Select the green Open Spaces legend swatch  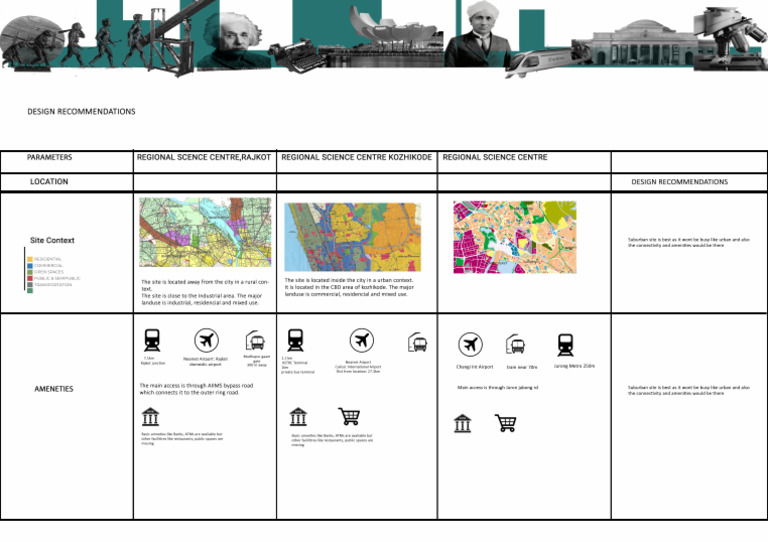point(30,272)
